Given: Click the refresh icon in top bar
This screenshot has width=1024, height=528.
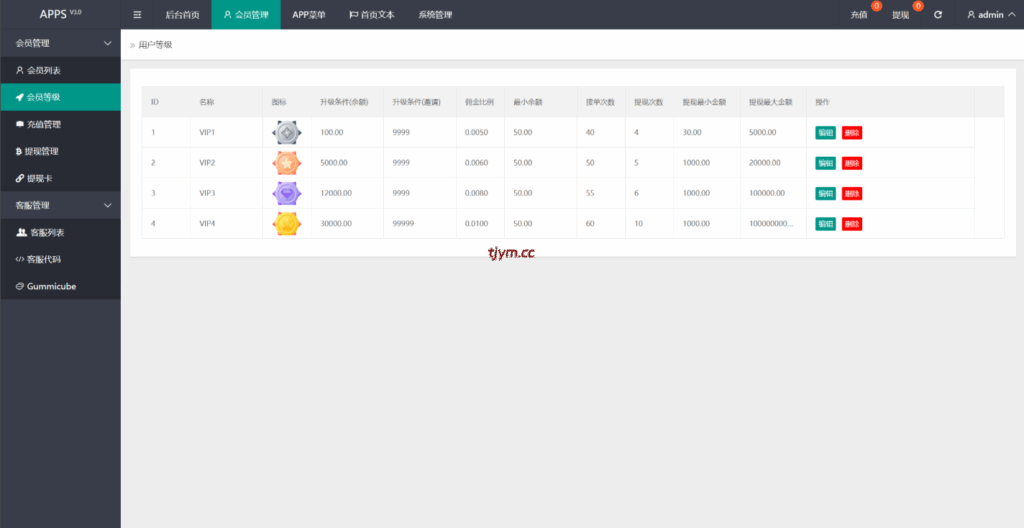Looking at the screenshot, I should pyautogui.click(x=938, y=15).
